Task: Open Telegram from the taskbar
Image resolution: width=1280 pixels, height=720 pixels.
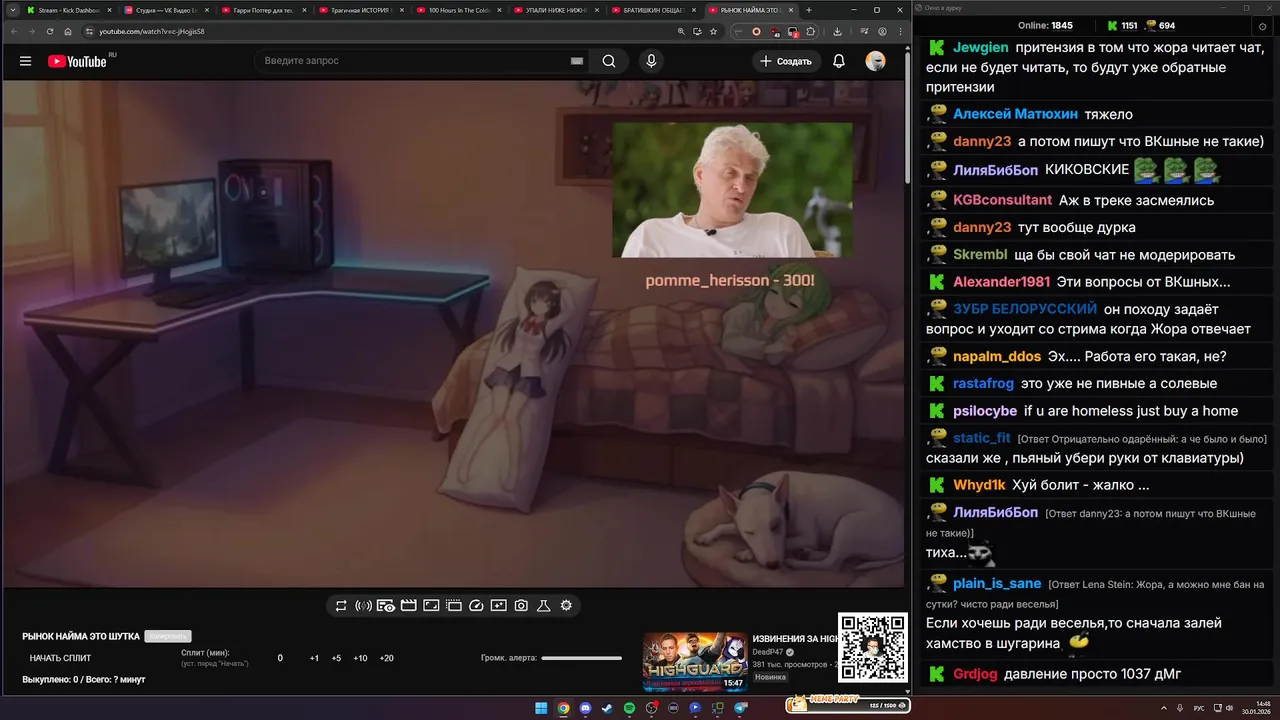Action: 740,708
